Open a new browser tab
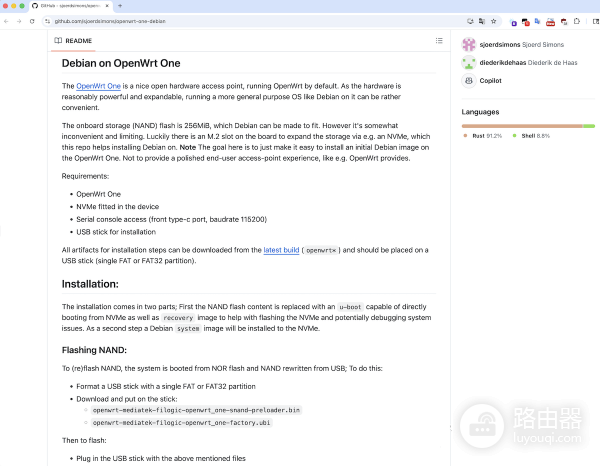Image resolution: width=600 pixels, height=466 pixels. point(120,6)
